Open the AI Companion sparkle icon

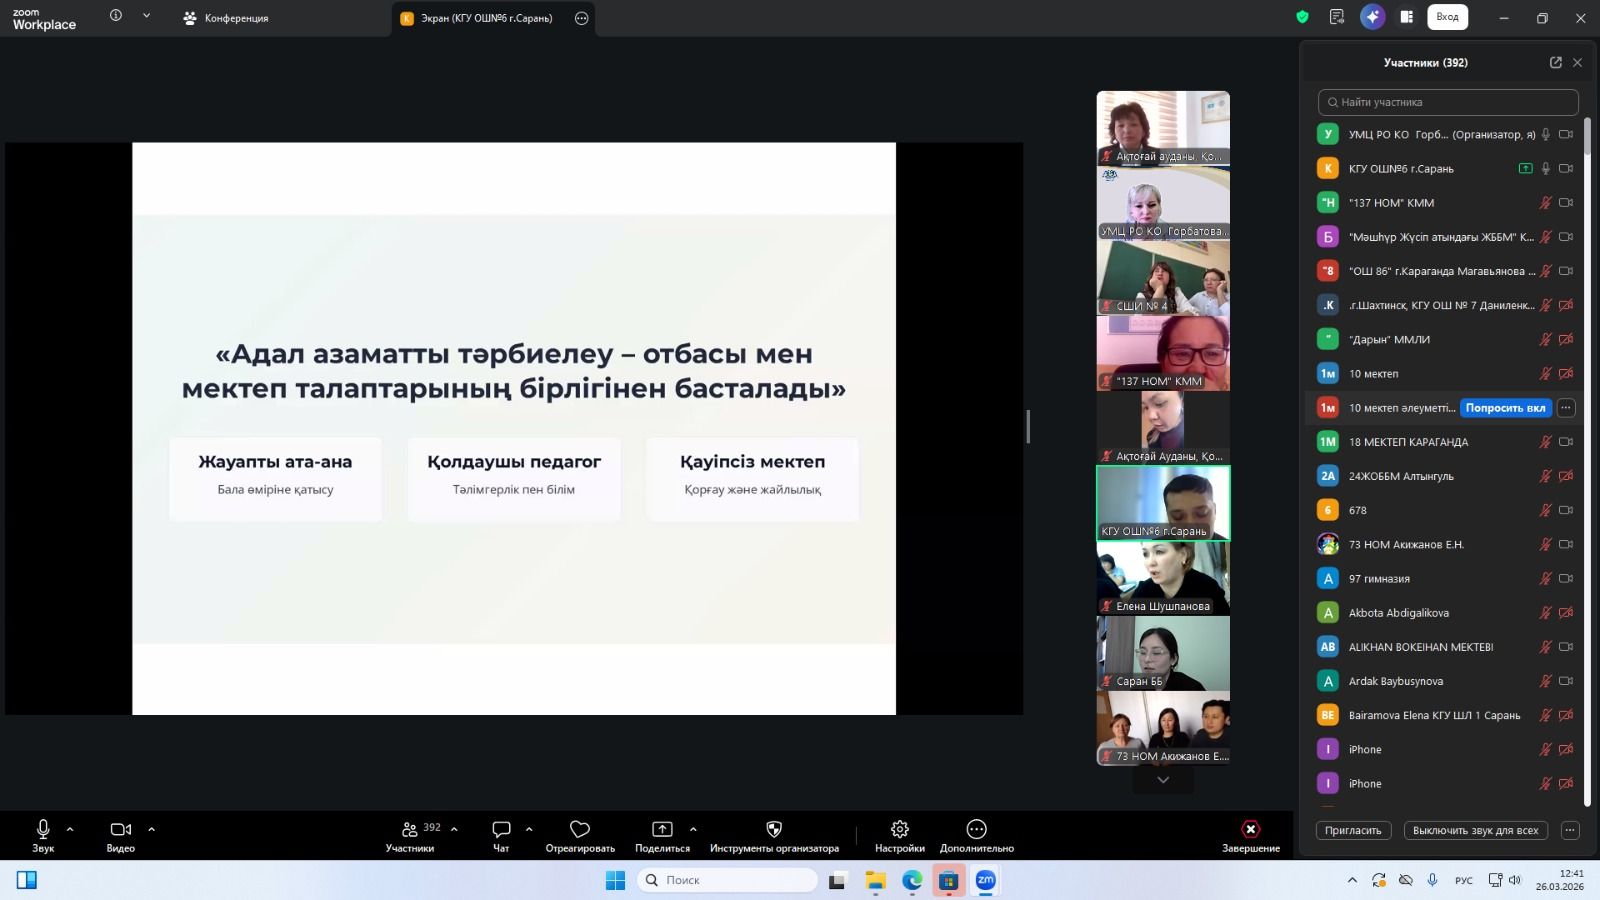pyautogui.click(x=1372, y=17)
